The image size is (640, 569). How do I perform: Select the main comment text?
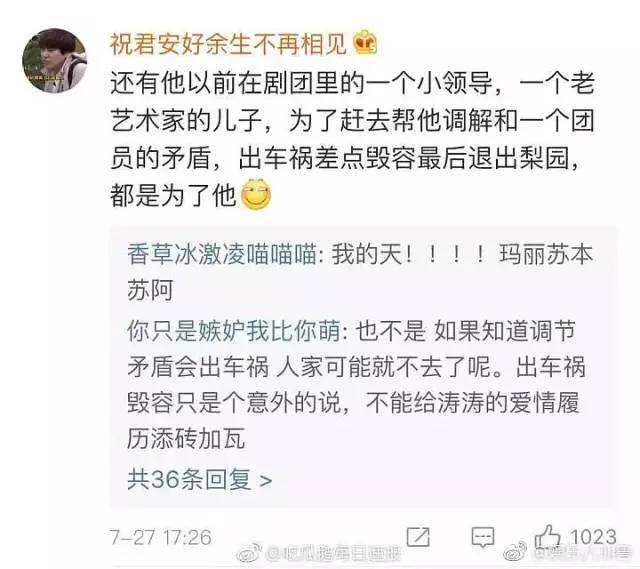(352, 139)
